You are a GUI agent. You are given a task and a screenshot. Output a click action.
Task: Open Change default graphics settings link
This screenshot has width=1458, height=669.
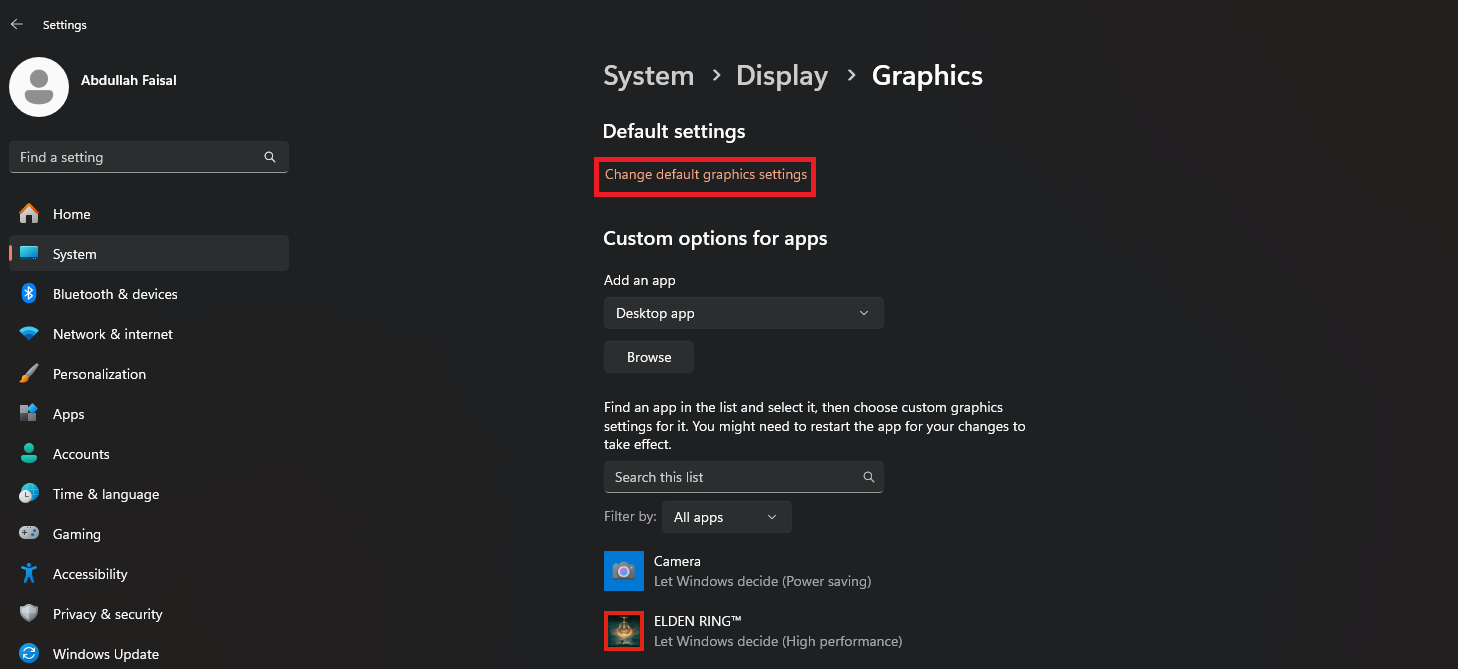pyautogui.click(x=705, y=175)
